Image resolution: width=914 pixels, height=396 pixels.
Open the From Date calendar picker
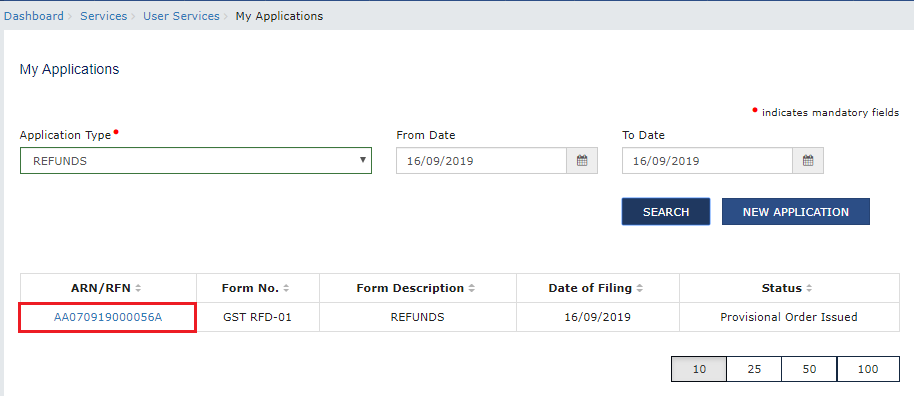tap(582, 161)
